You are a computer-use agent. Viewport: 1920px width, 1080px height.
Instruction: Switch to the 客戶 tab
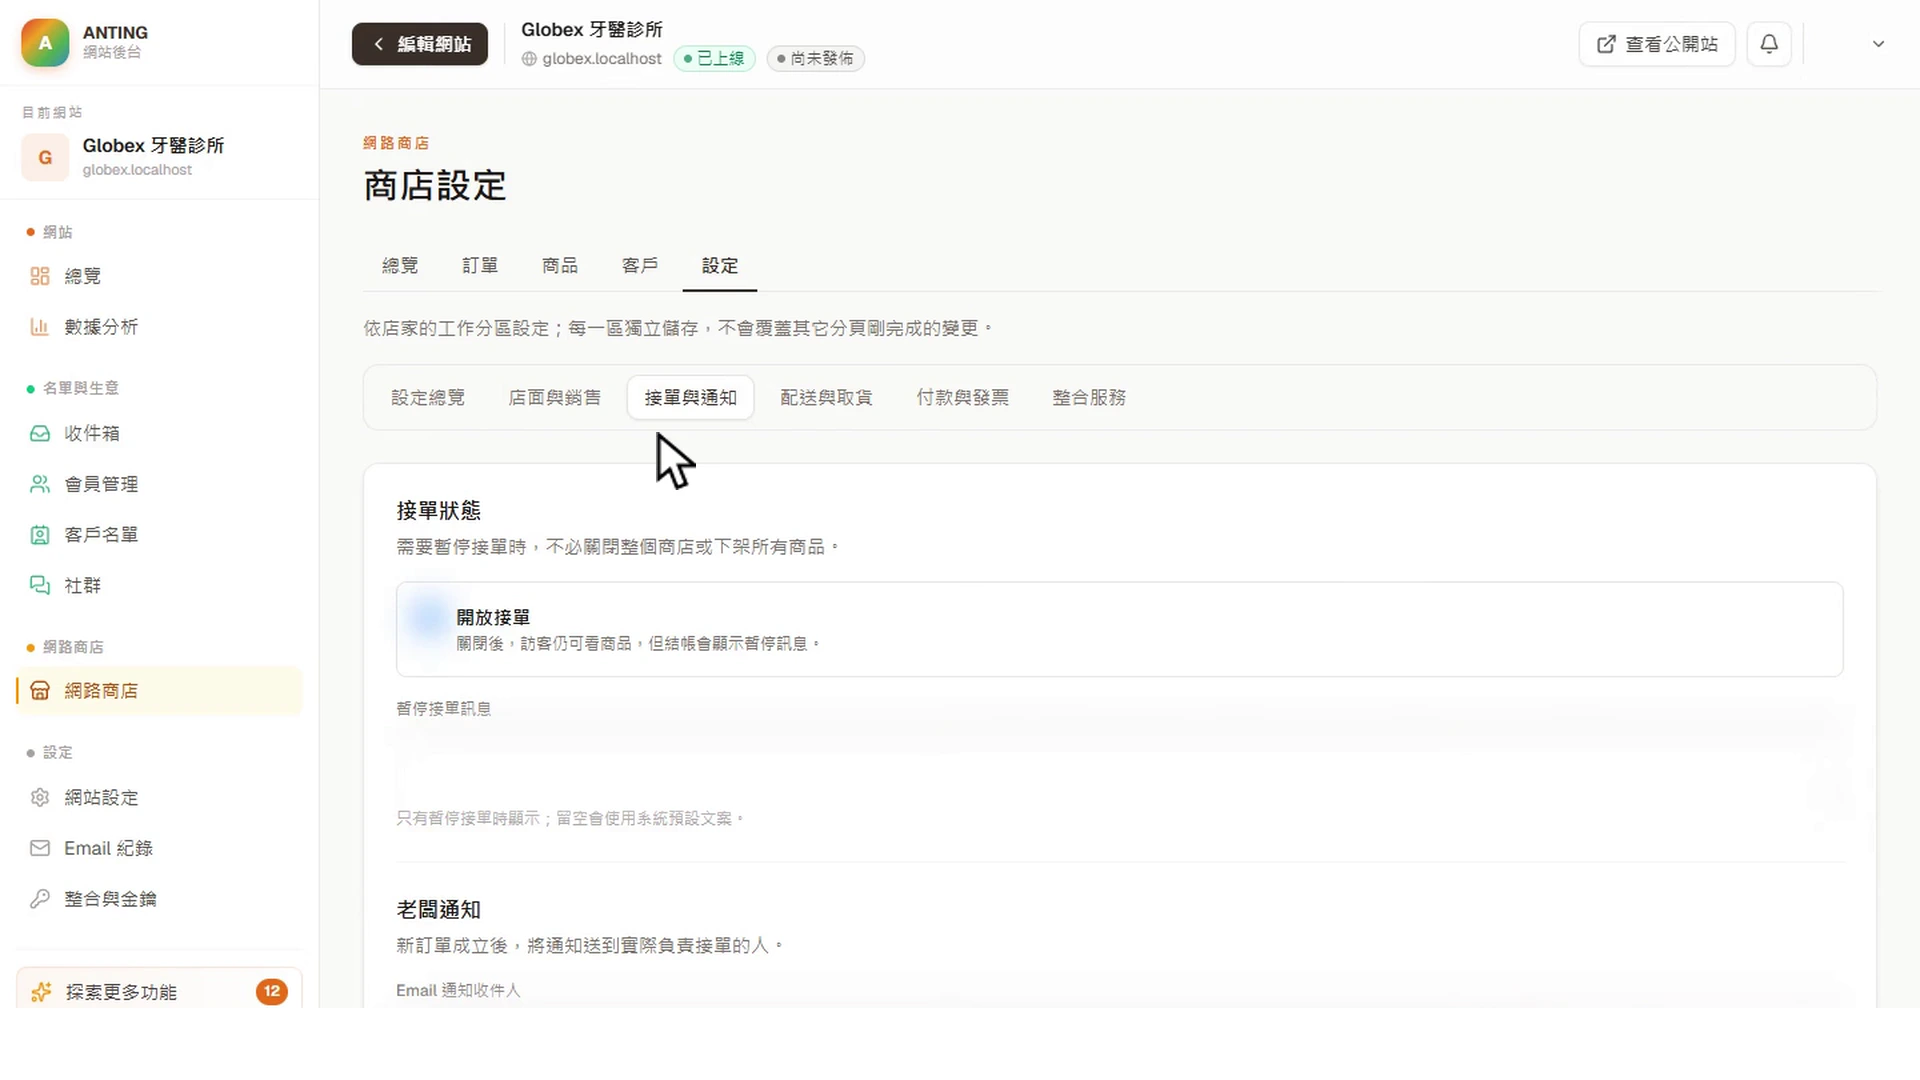(640, 266)
